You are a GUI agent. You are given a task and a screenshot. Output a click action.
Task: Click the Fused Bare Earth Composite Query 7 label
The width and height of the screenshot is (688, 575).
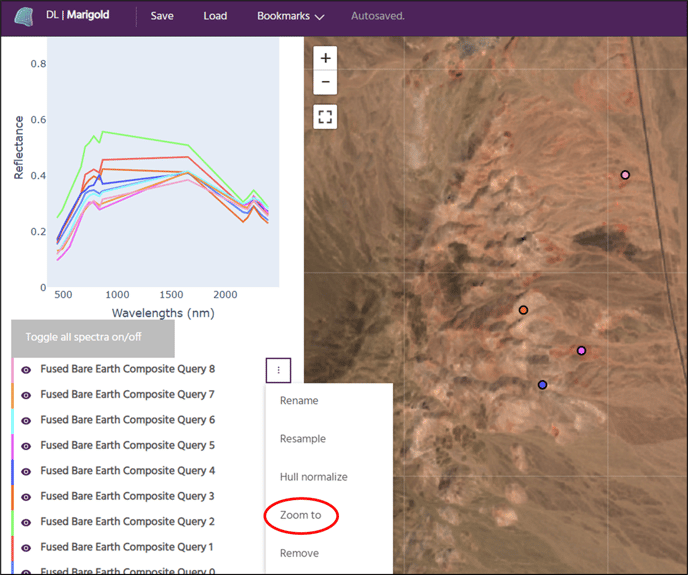coord(128,395)
